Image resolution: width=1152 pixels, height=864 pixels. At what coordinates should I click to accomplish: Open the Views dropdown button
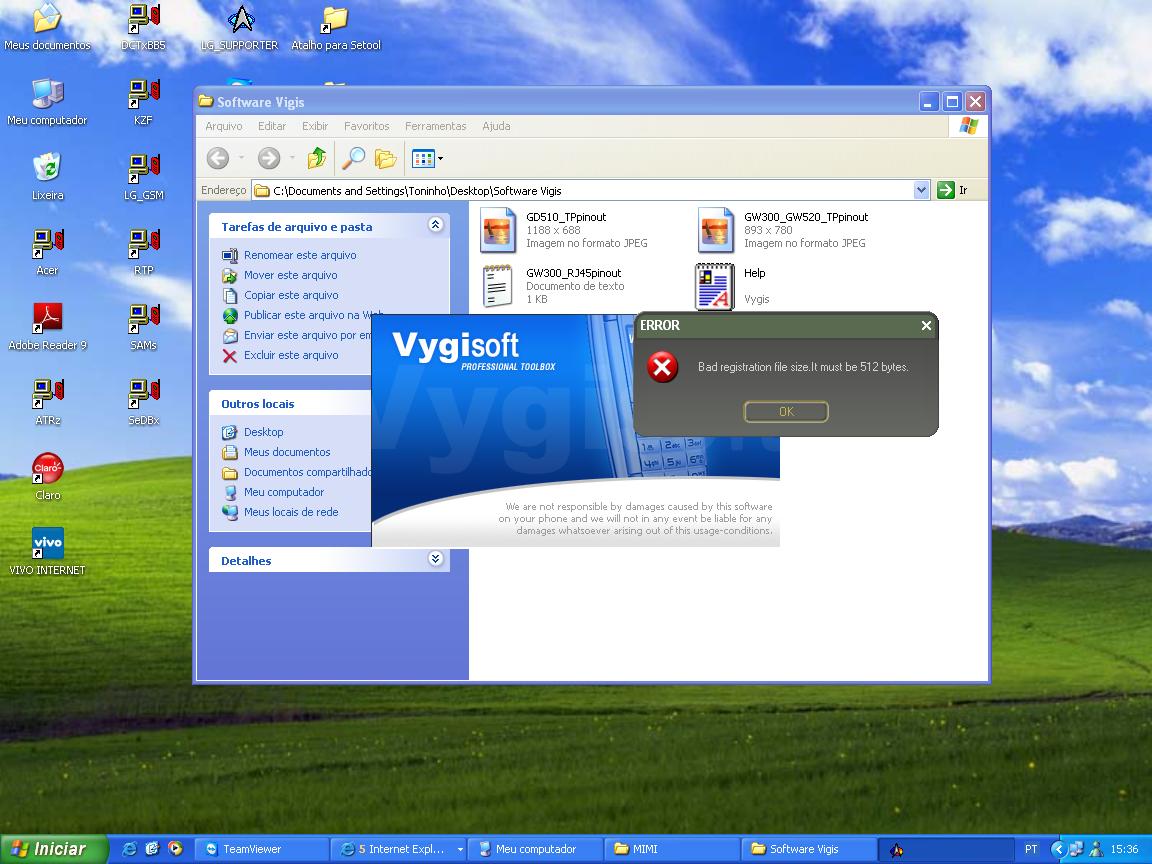[x=427, y=158]
